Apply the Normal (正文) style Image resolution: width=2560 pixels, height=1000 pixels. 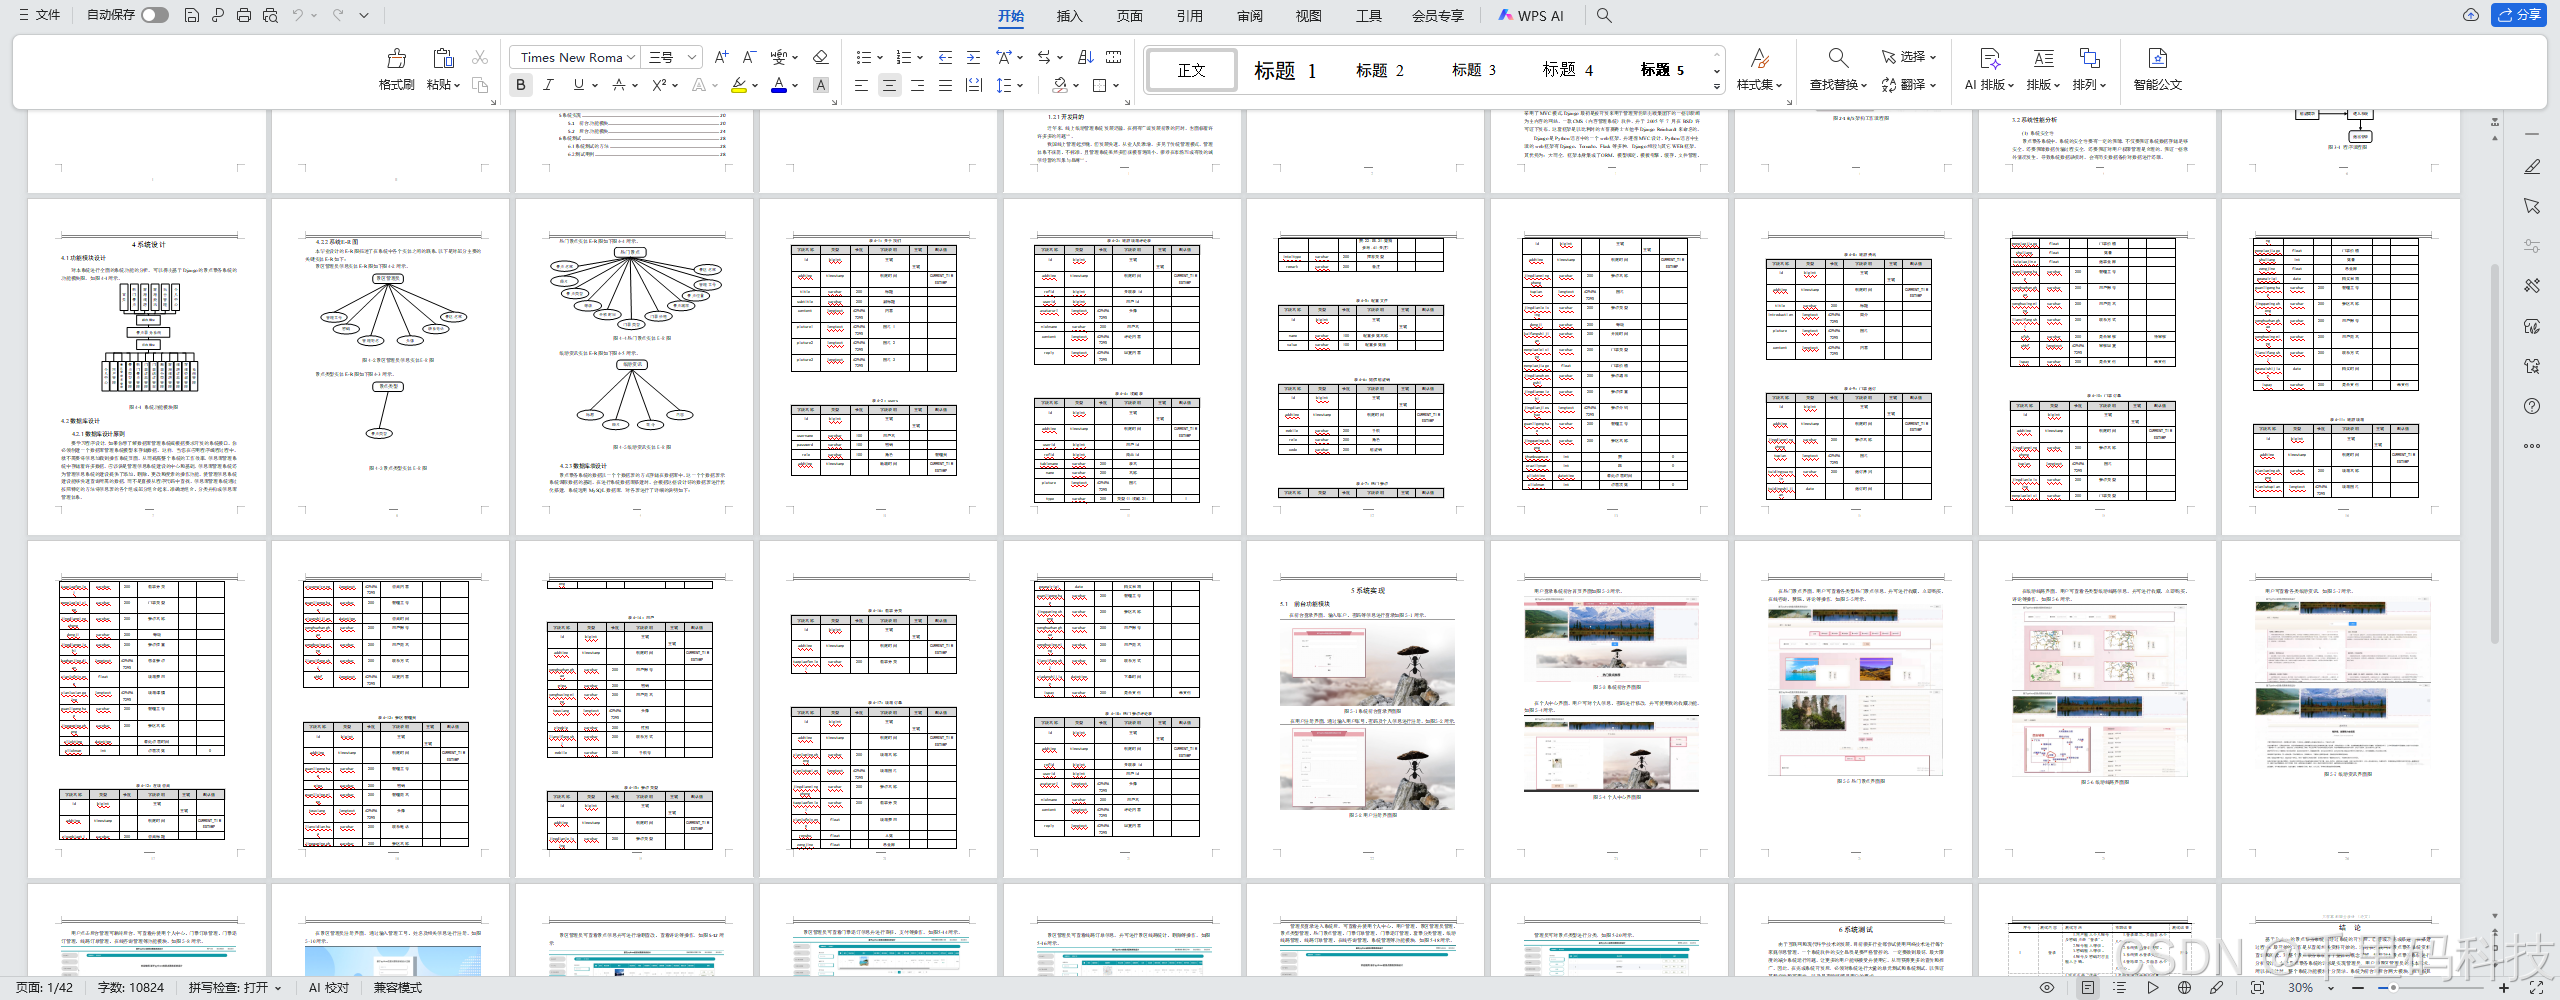pyautogui.click(x=1192, y=70)
